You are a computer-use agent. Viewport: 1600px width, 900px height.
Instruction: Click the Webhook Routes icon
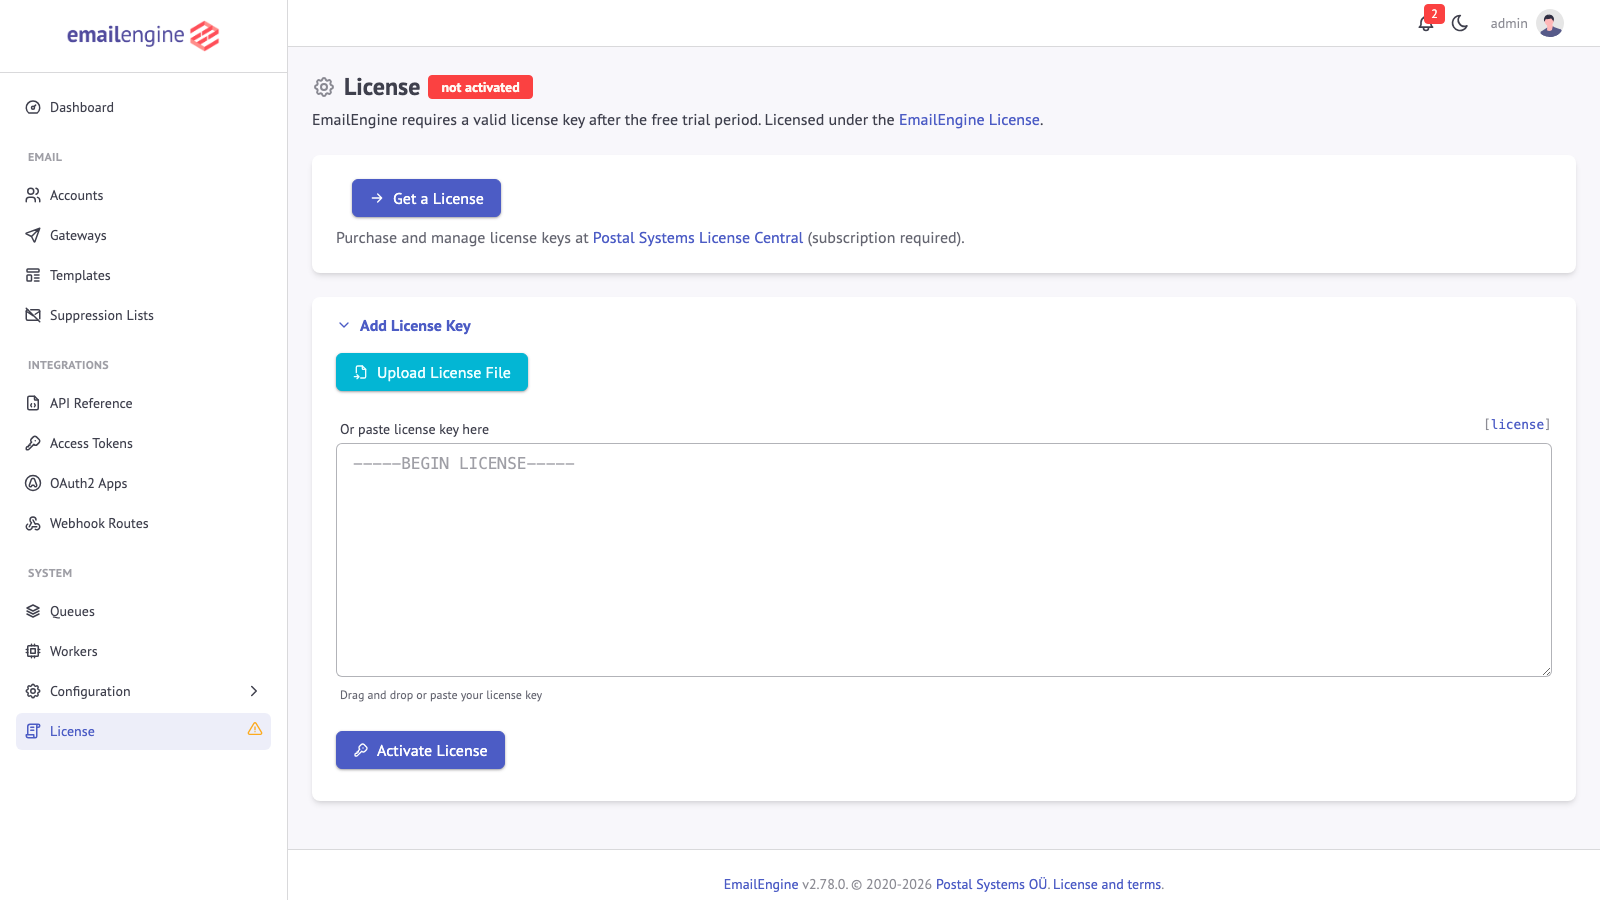[33, 523]
